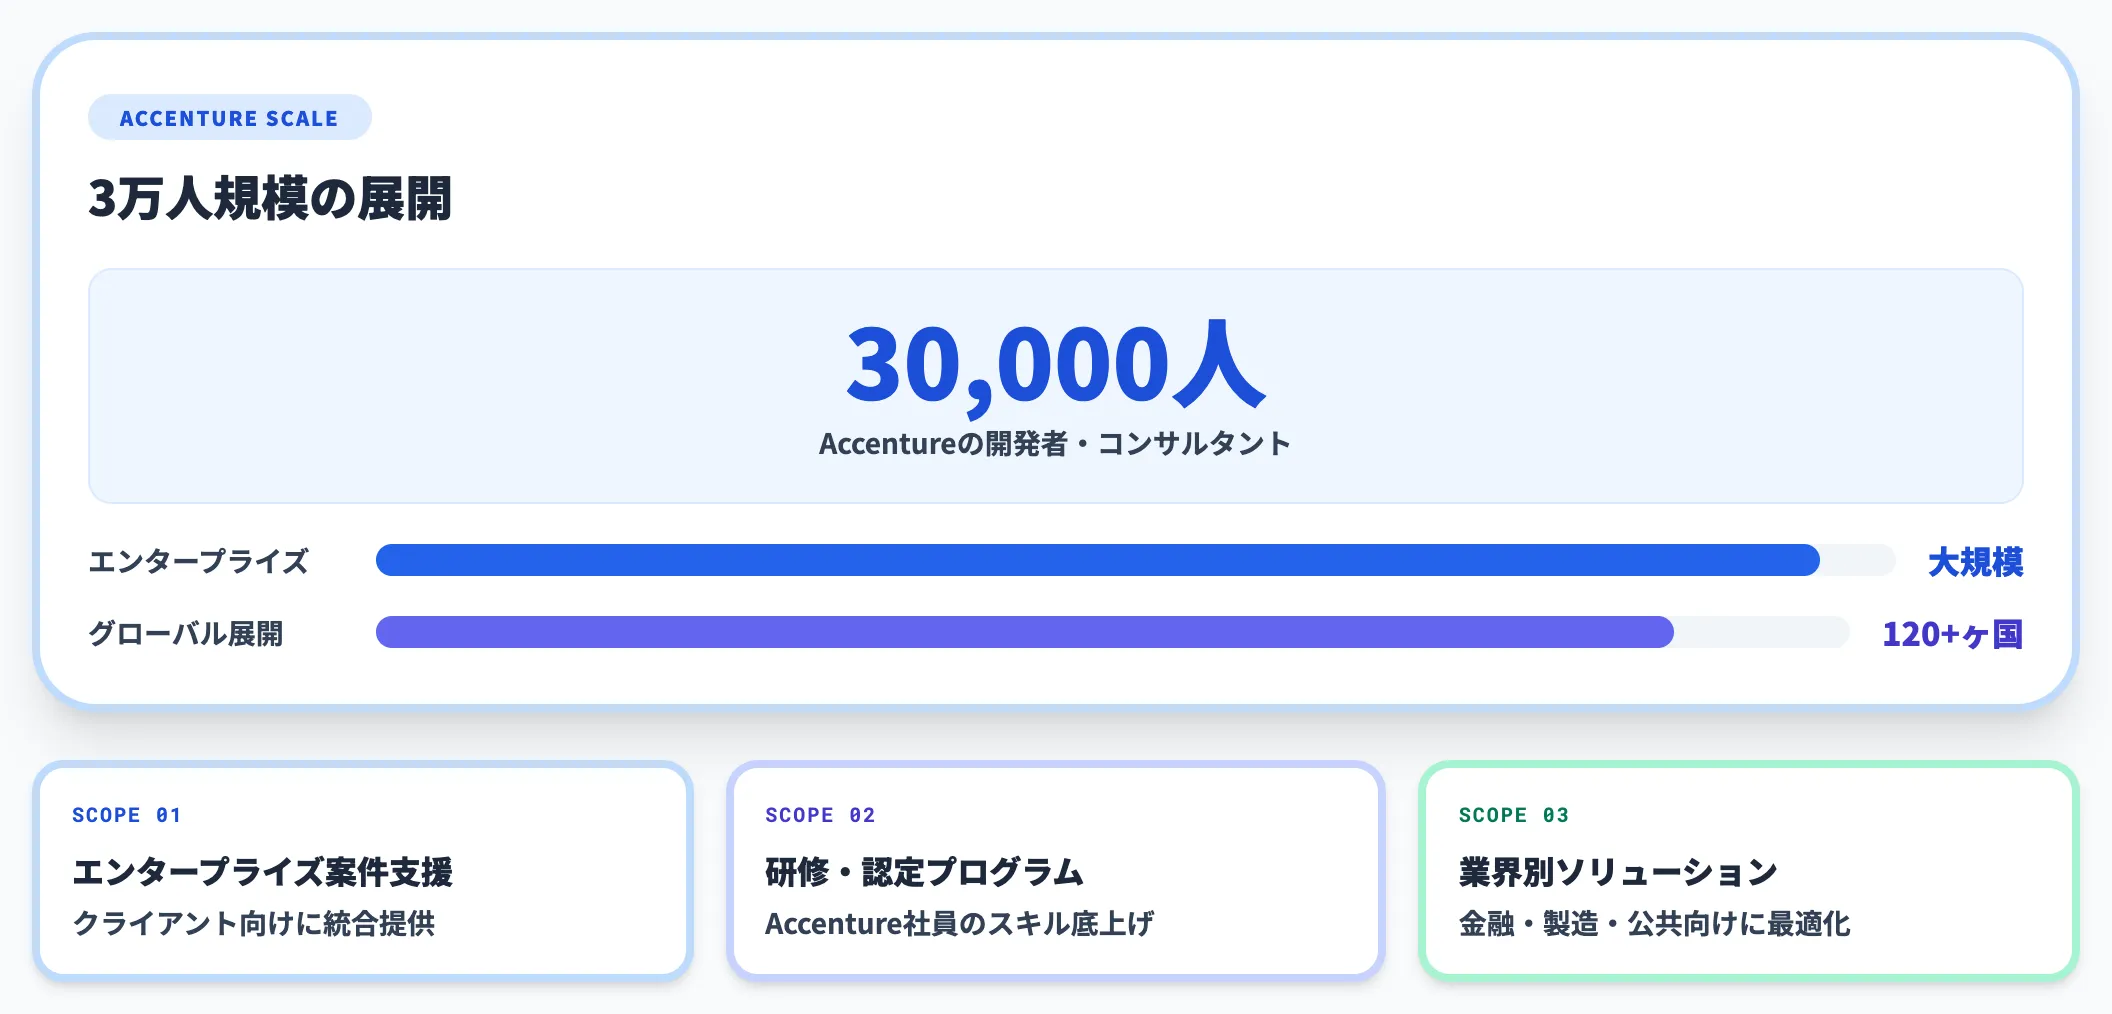Click クライアント向けに統合提供 description
Screen dimensions: 2112x1014
[x=254, y=923]
